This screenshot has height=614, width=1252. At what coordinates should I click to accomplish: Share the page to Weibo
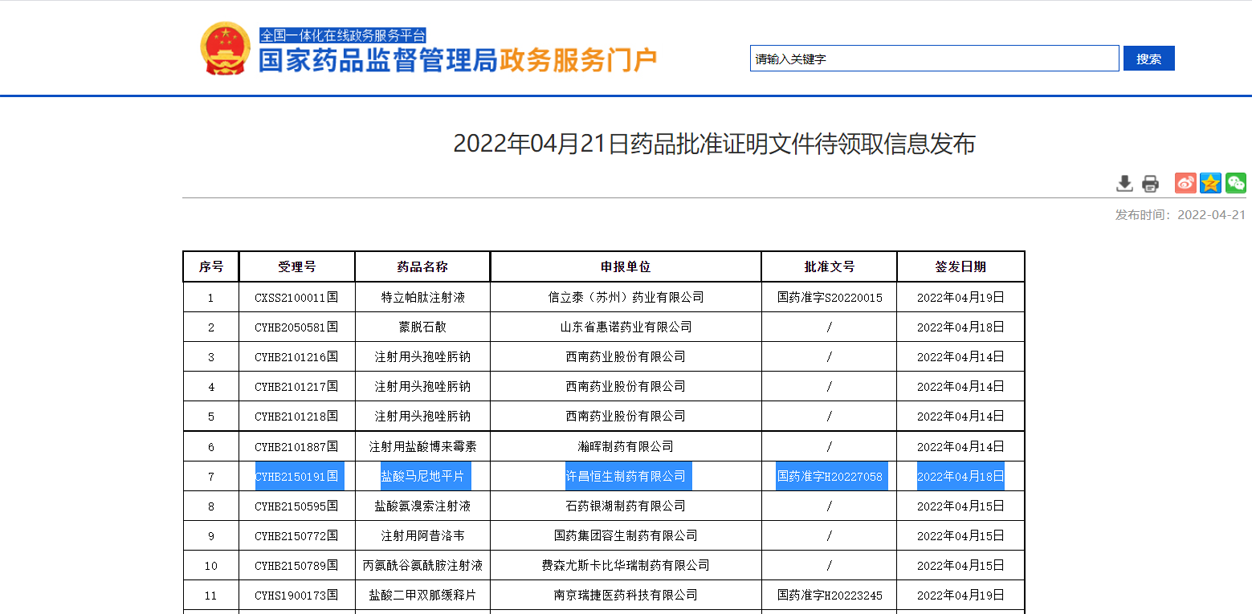pyautogui.click(x=1185, y=183)
